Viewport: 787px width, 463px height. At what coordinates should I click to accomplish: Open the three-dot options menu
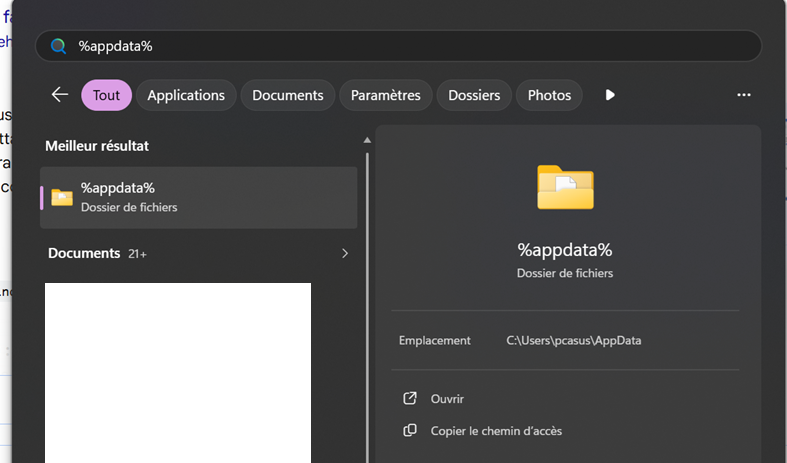[x=744, y=95]
